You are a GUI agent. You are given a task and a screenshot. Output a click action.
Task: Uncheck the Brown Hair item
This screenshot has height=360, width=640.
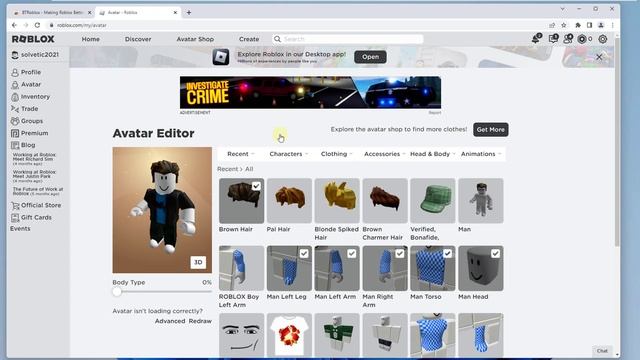[256, 186]
